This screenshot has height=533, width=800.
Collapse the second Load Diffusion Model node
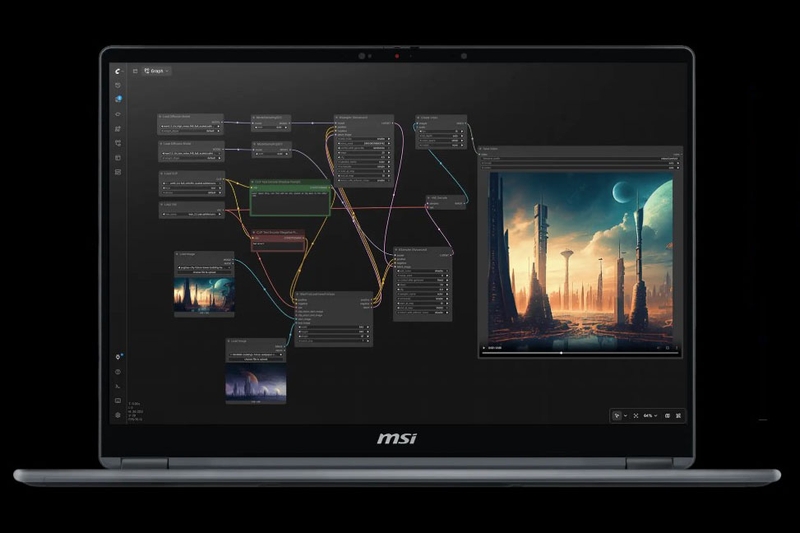161,144
